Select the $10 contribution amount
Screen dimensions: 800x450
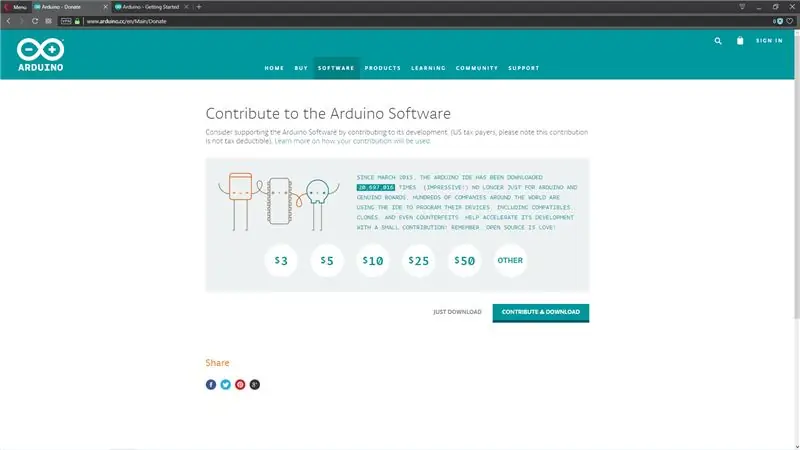[373, 261]
